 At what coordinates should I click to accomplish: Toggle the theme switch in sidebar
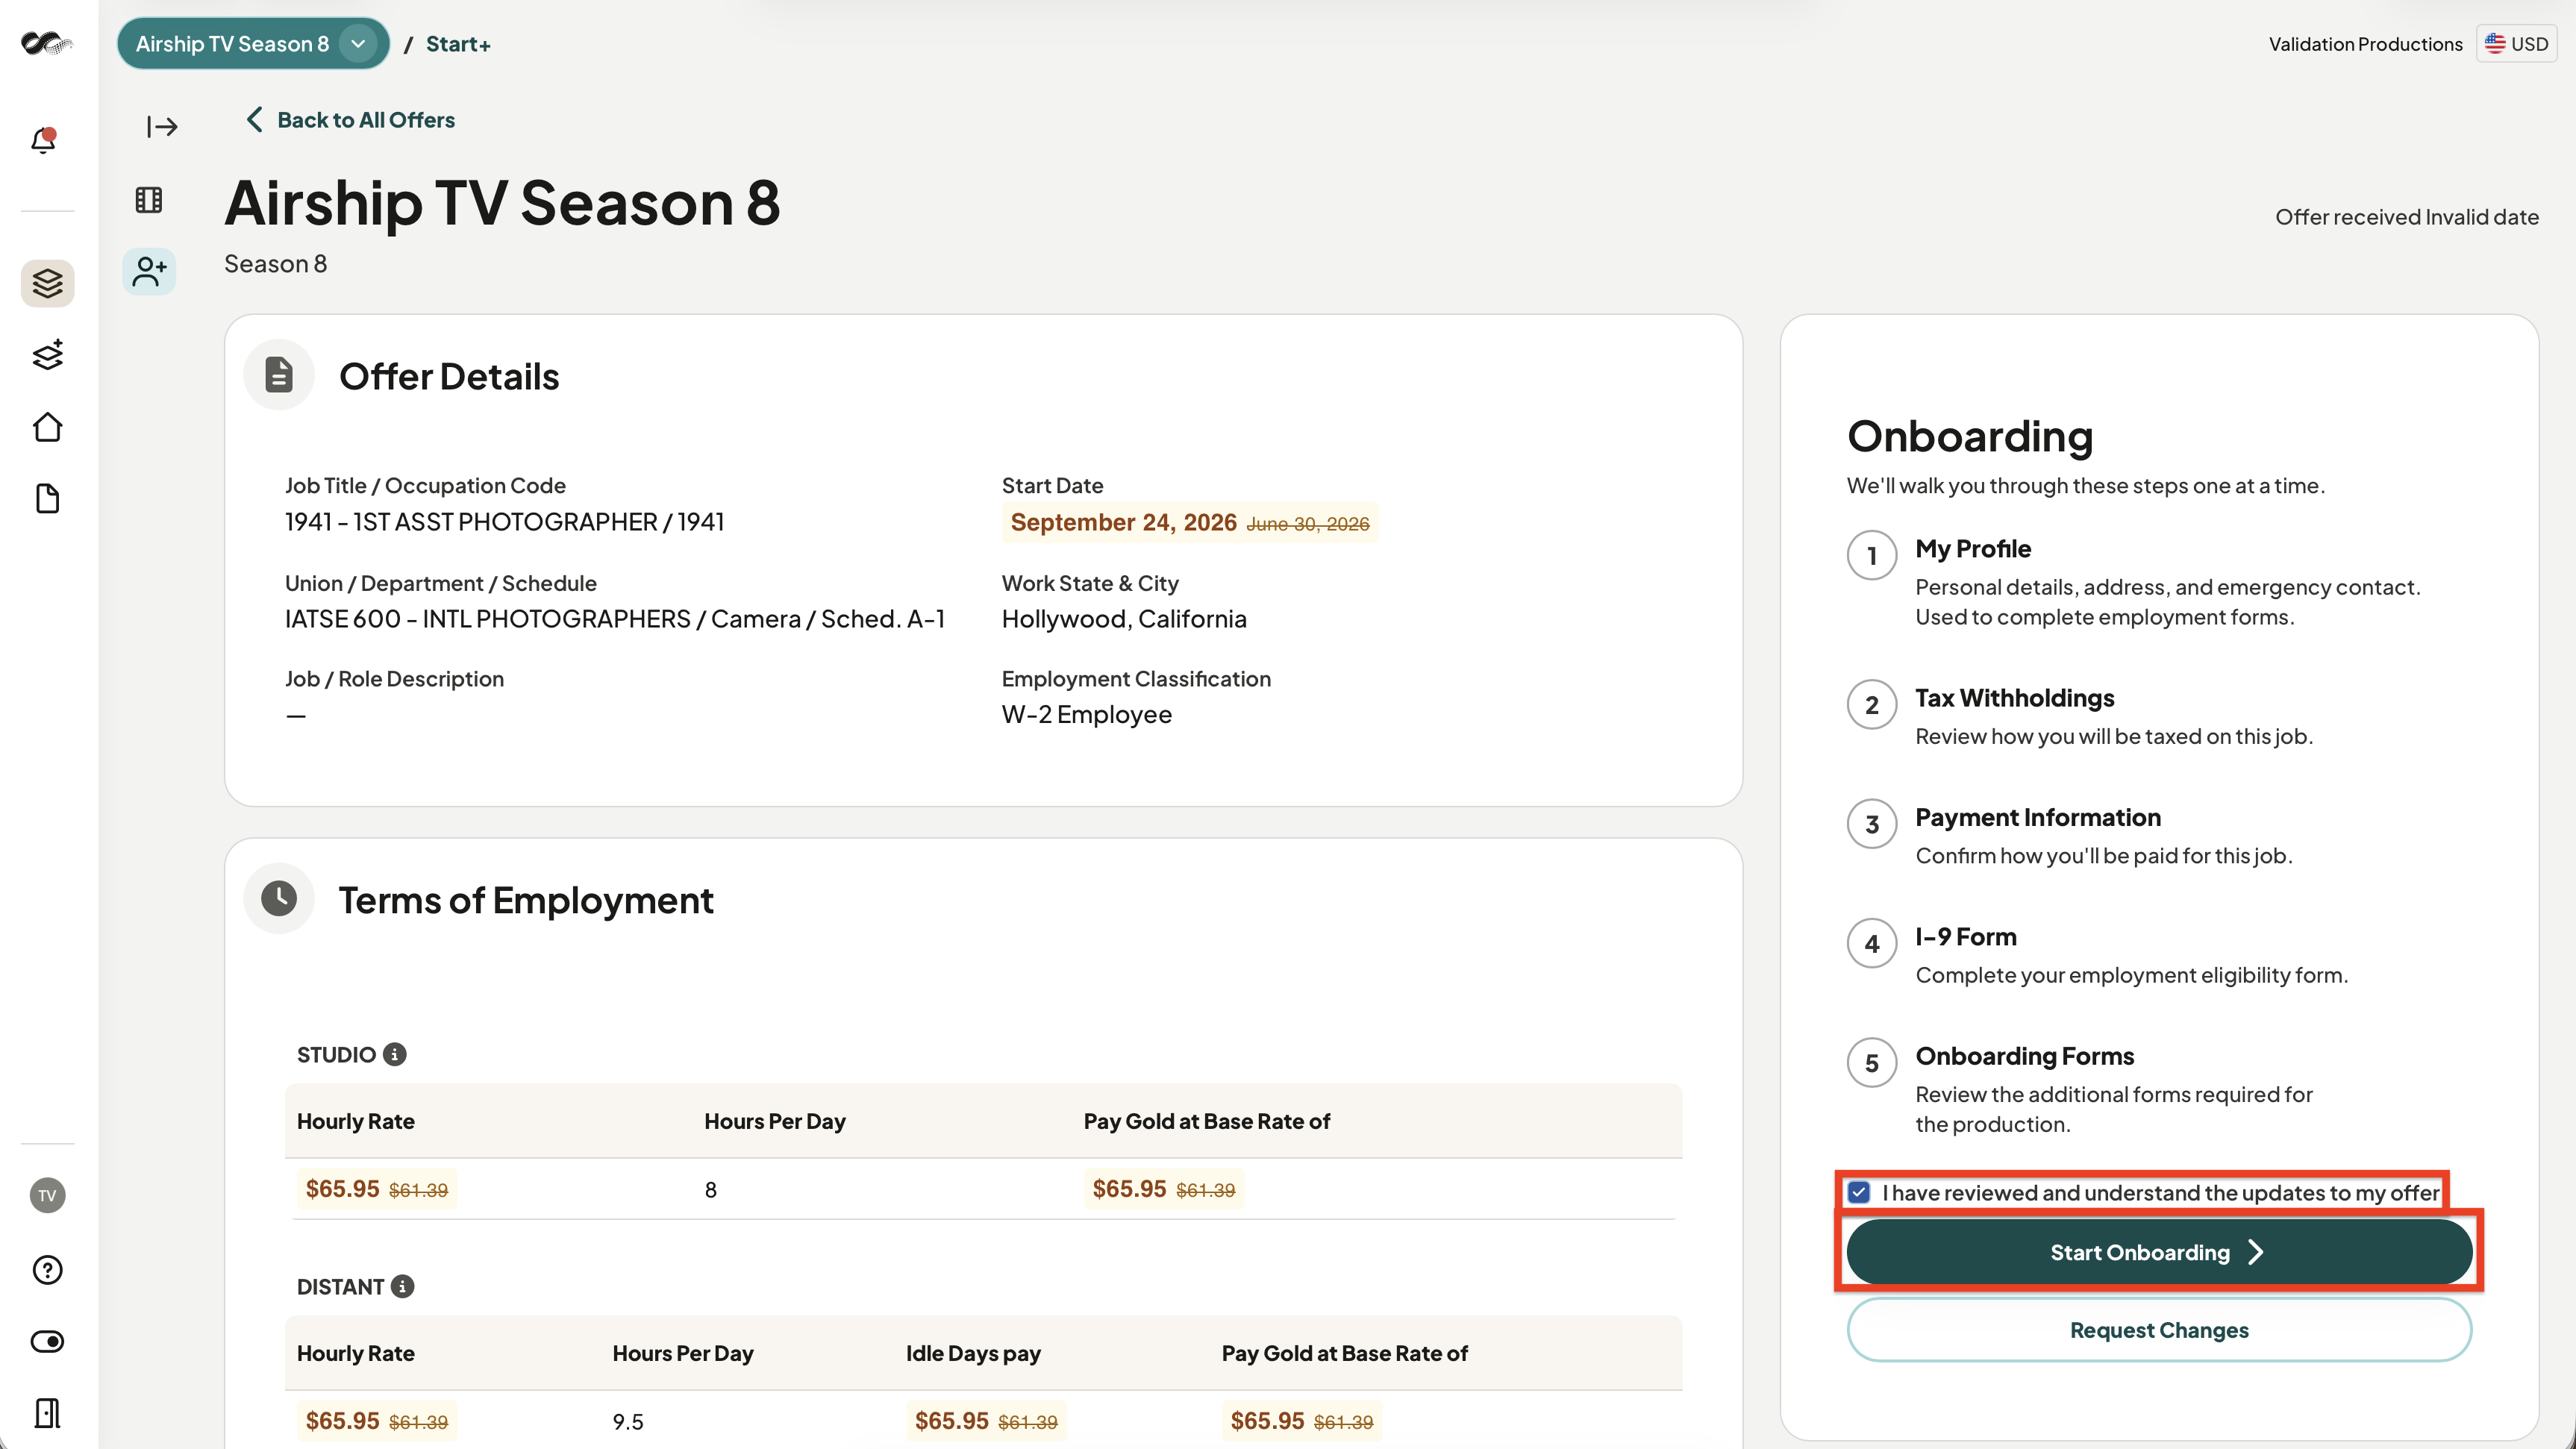[x=47, y=1342]
